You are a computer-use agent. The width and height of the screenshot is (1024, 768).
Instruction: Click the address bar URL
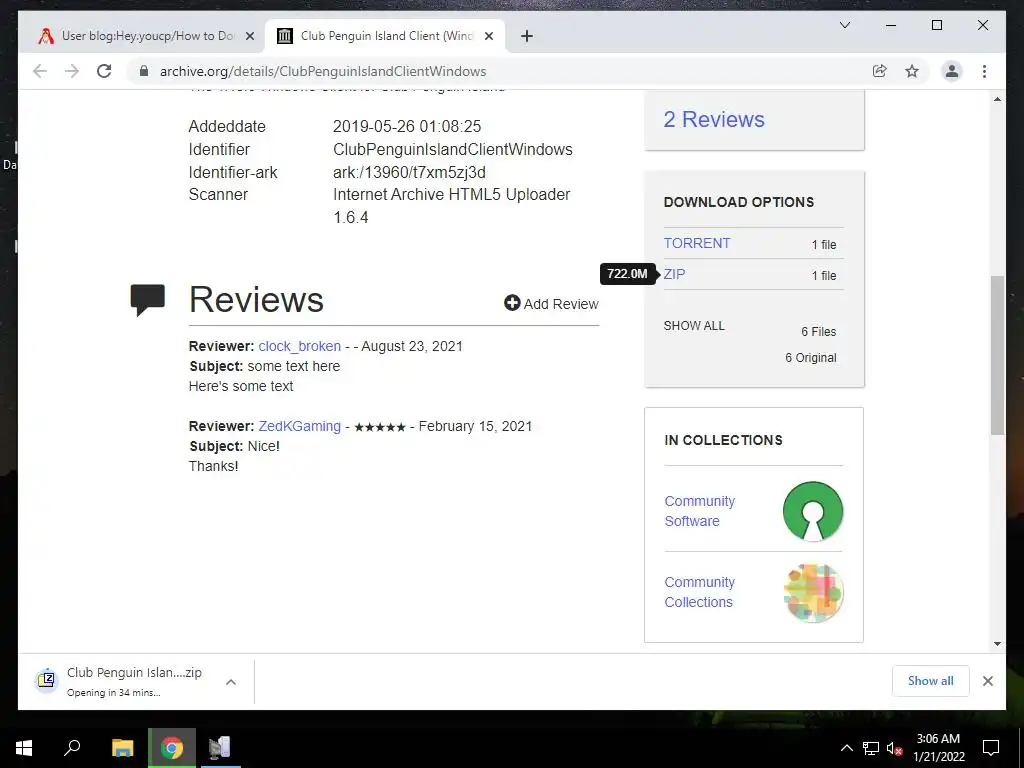(323, 71)
